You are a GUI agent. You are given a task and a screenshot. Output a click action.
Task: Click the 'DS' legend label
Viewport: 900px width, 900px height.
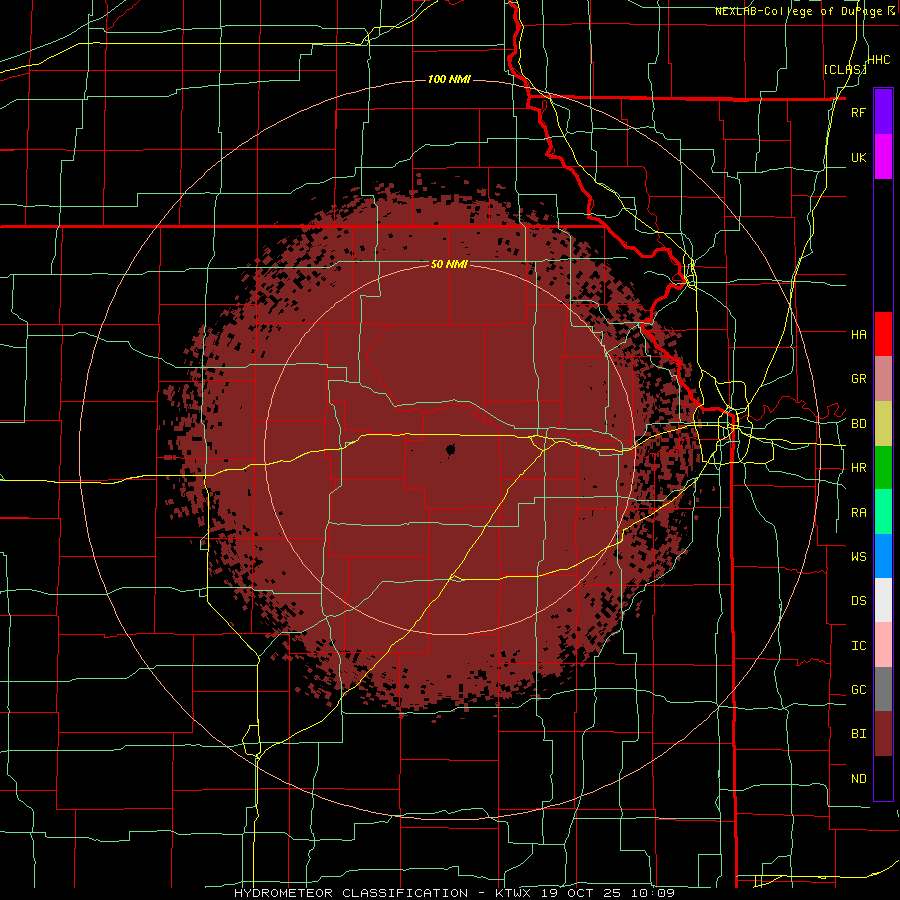(858, 601)
